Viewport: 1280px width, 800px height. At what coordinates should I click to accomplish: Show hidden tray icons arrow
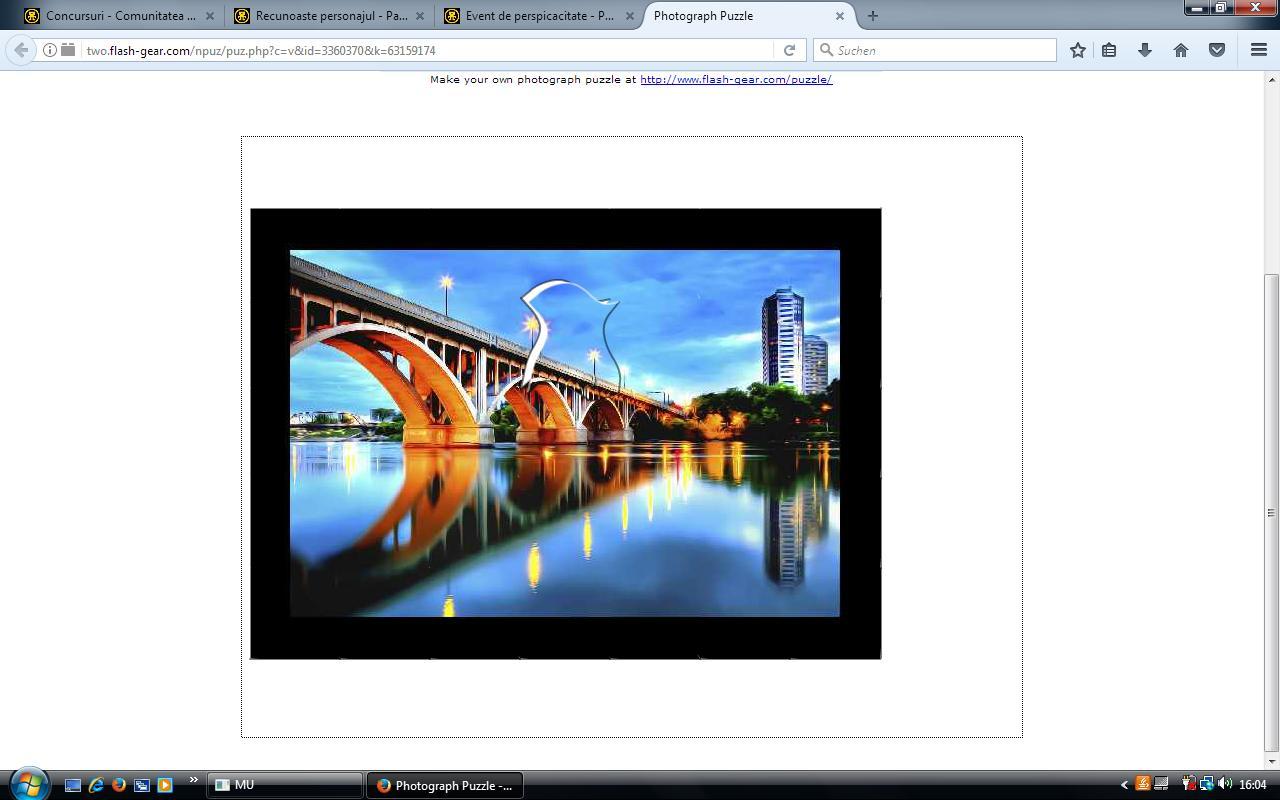click(1124, 785)
